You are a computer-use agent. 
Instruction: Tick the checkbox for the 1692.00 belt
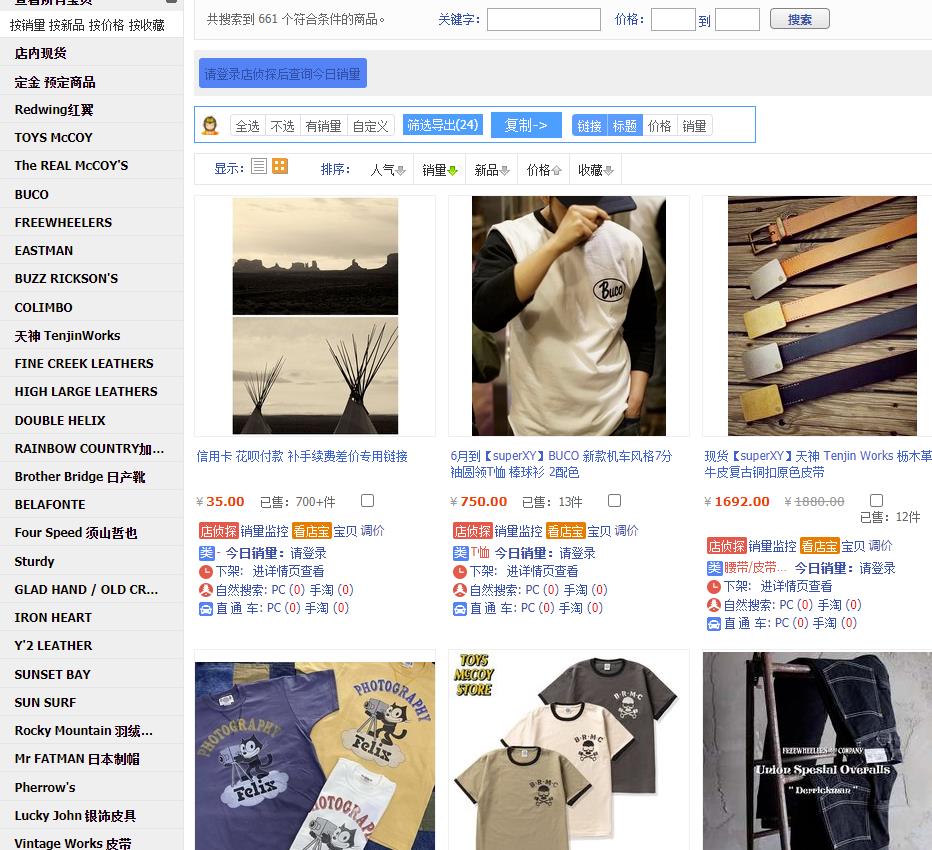point(876,500)
